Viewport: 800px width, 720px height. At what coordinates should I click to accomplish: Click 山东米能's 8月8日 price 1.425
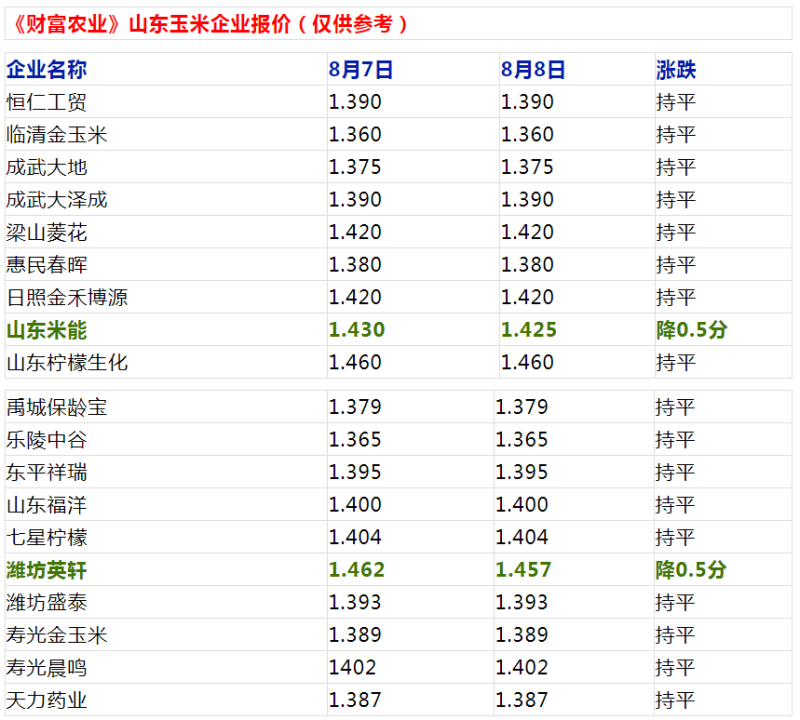tap(529, 330)
